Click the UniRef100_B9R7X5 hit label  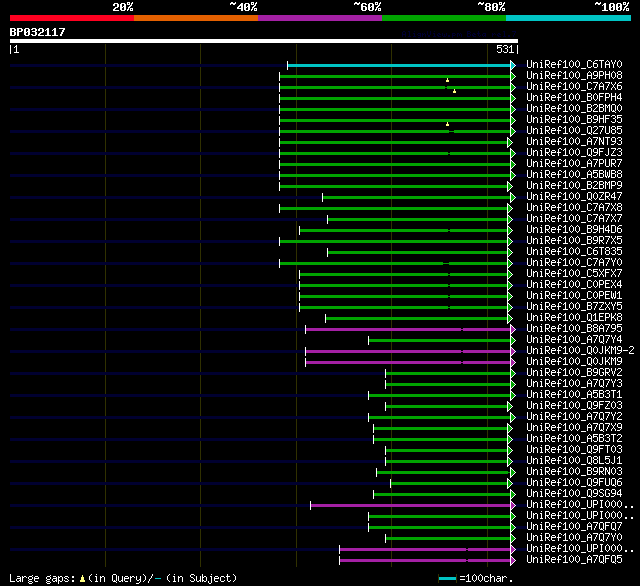(574, 241)
